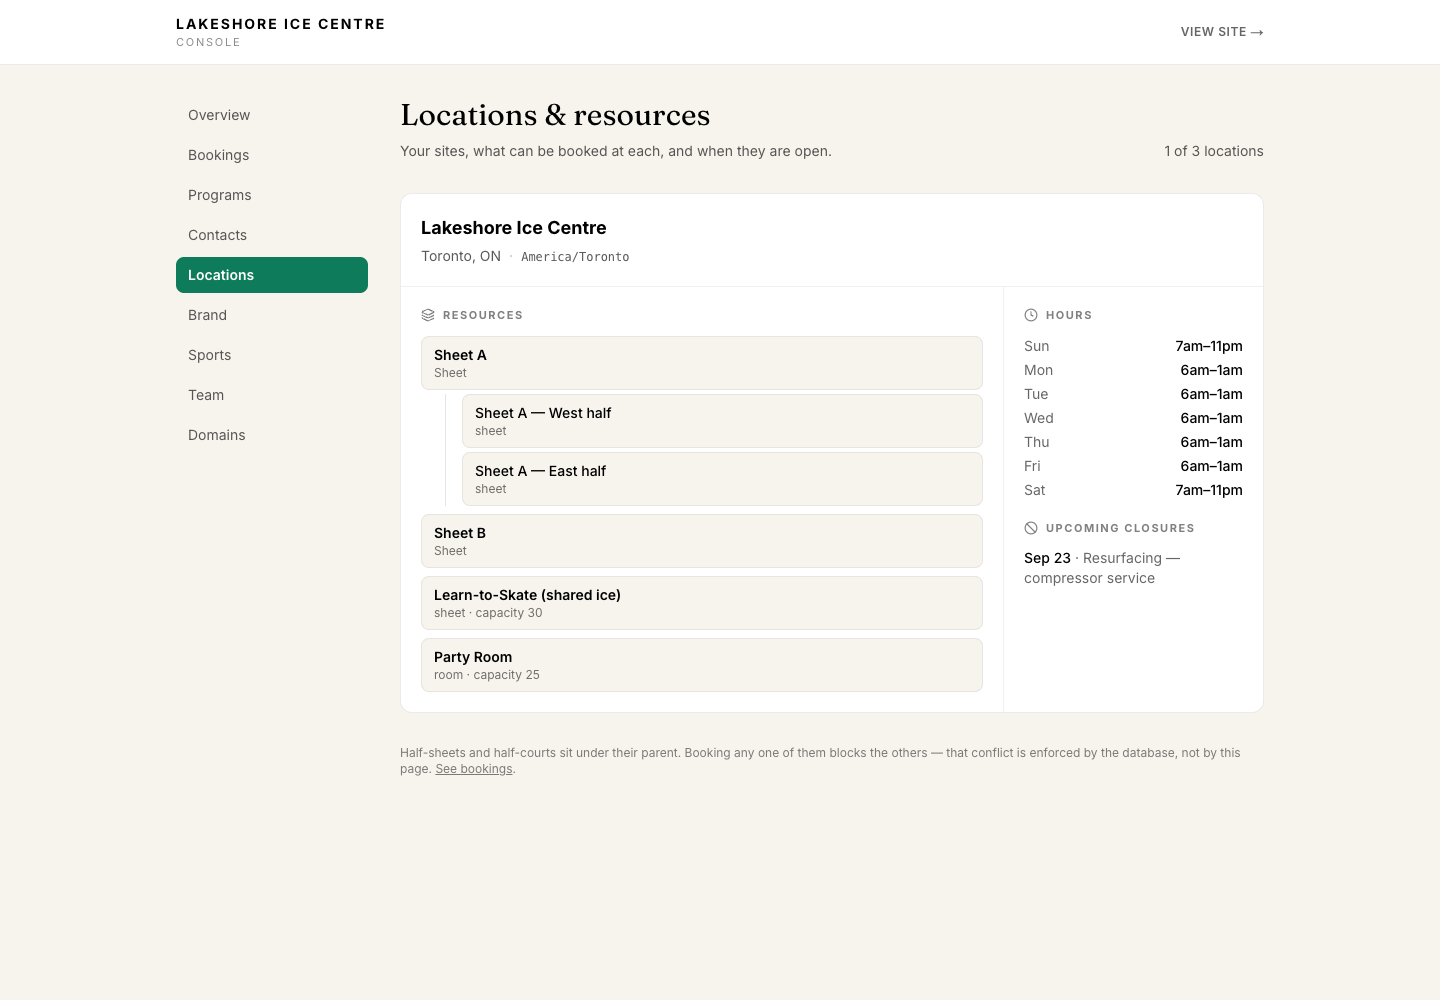Open Brand in the sidebar
Screen dimensions: 1440x1000
pos(272,315)
